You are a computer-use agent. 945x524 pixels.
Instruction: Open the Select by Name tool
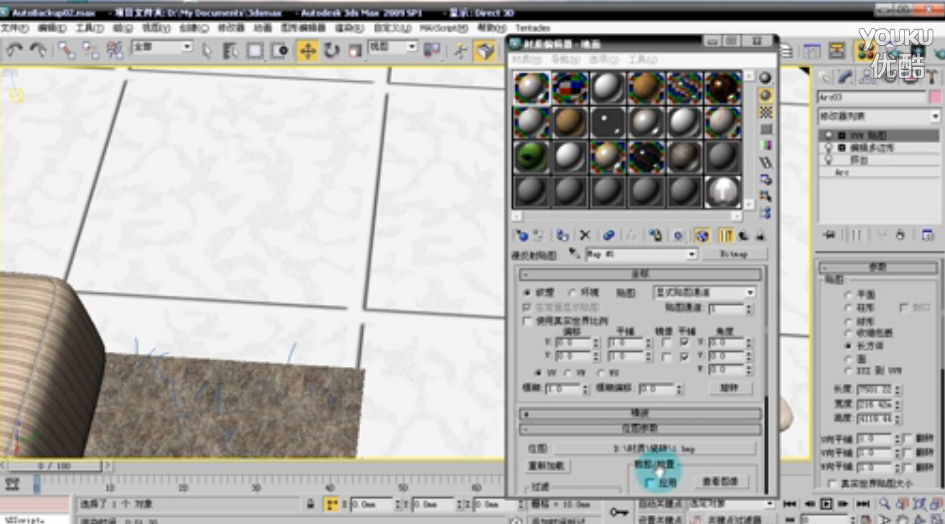pos(230,51)
